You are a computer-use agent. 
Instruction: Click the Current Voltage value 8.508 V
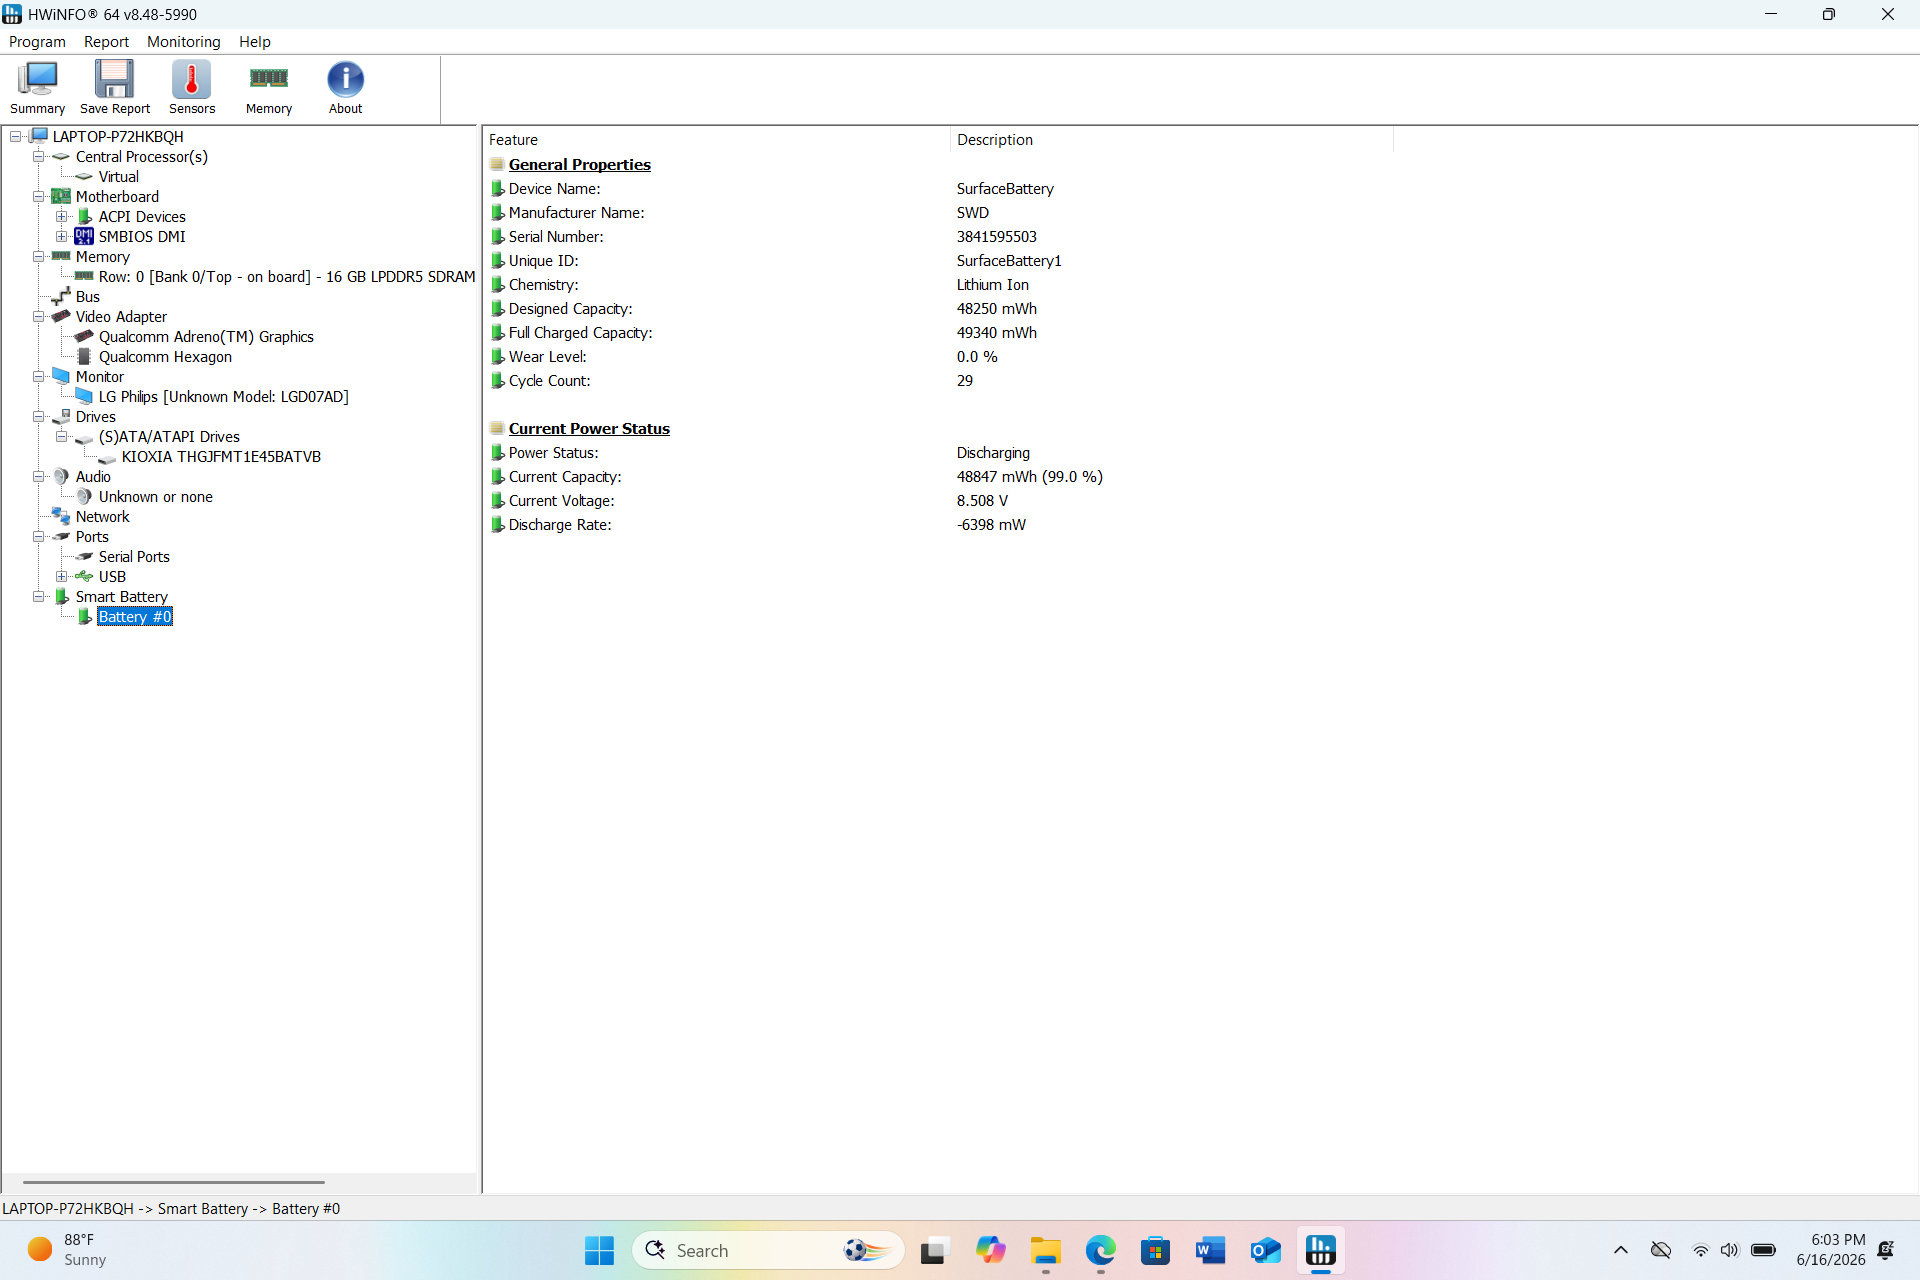pos(982,501)
